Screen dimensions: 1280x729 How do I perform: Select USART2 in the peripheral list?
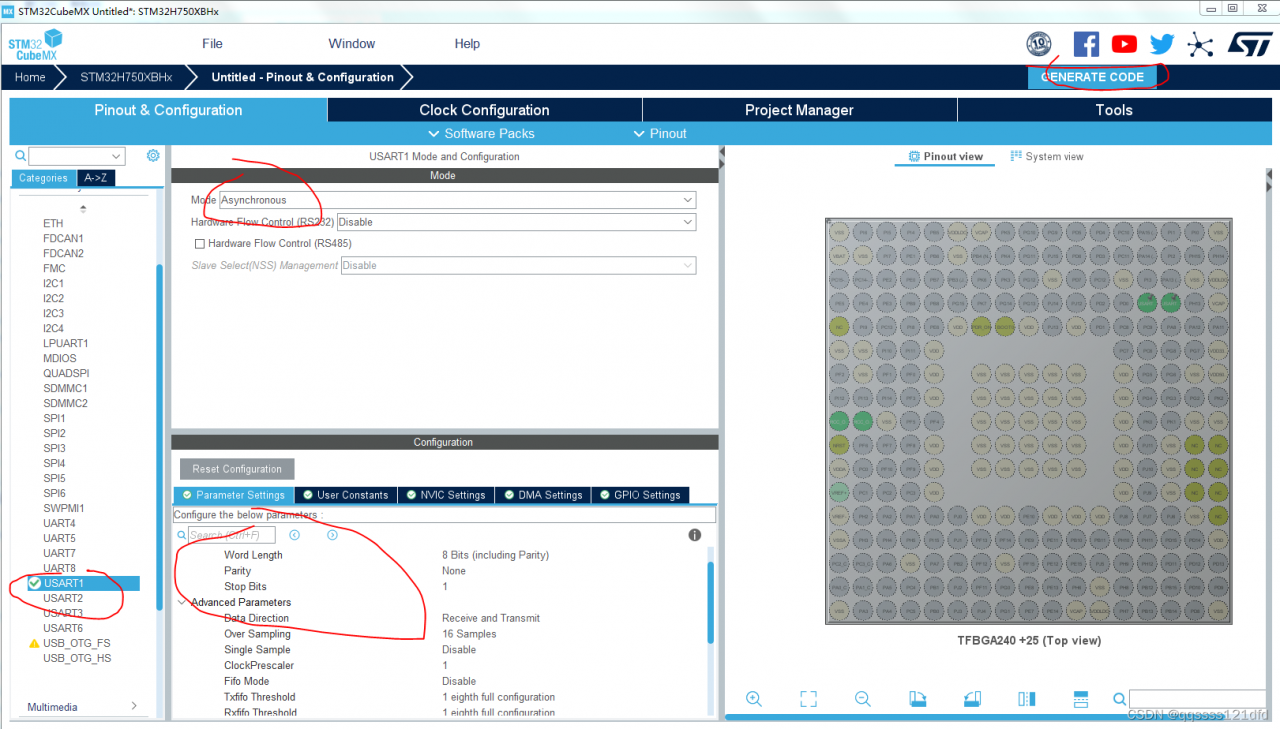click(63, 598)
